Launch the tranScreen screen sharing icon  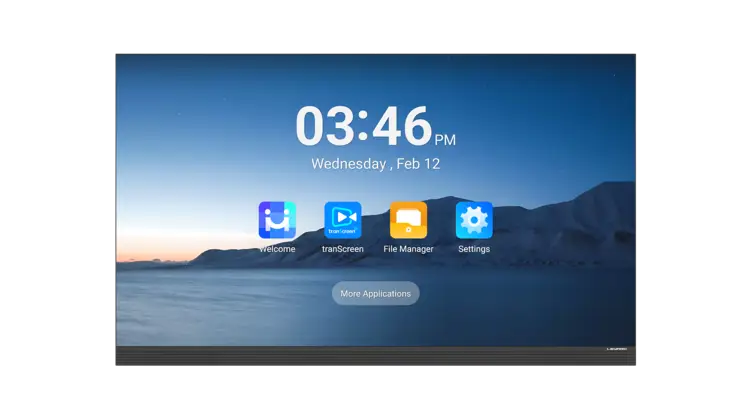tap(343, 220)
